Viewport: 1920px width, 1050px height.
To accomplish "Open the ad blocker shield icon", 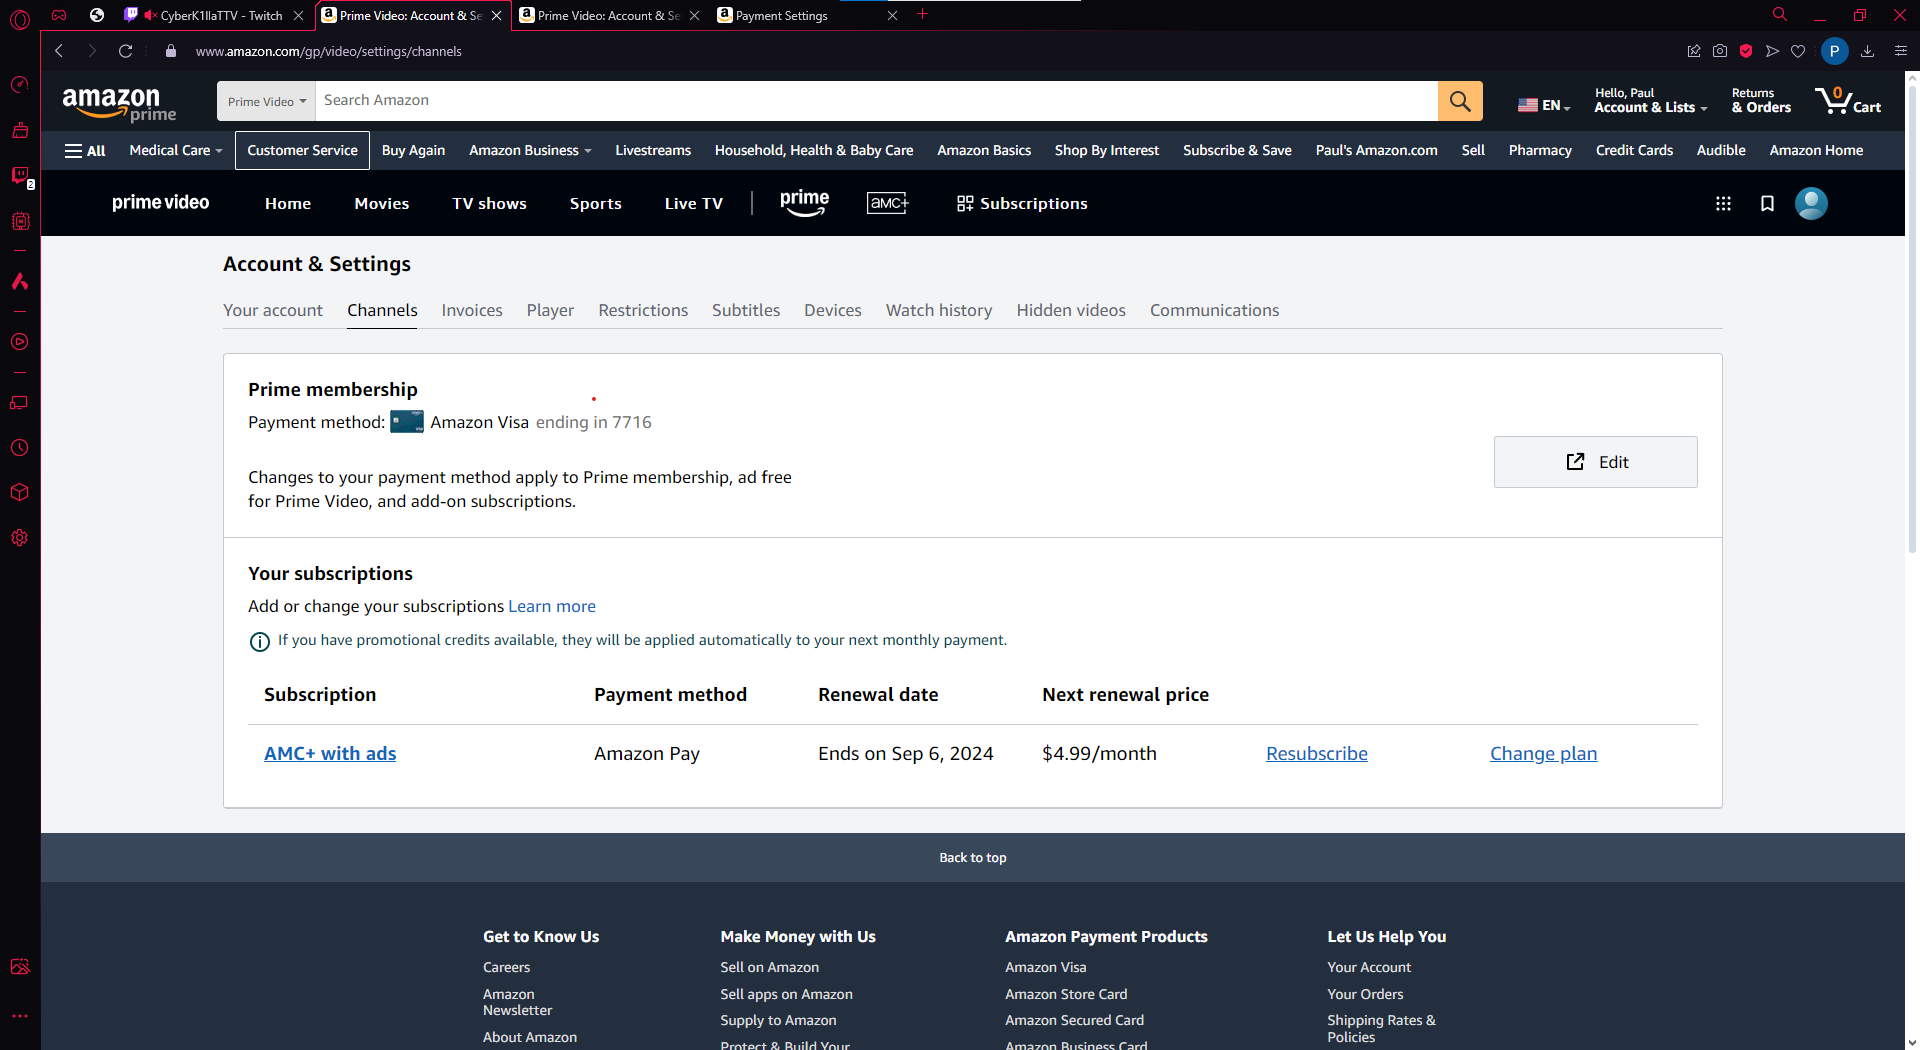I will pos(1746,51).
